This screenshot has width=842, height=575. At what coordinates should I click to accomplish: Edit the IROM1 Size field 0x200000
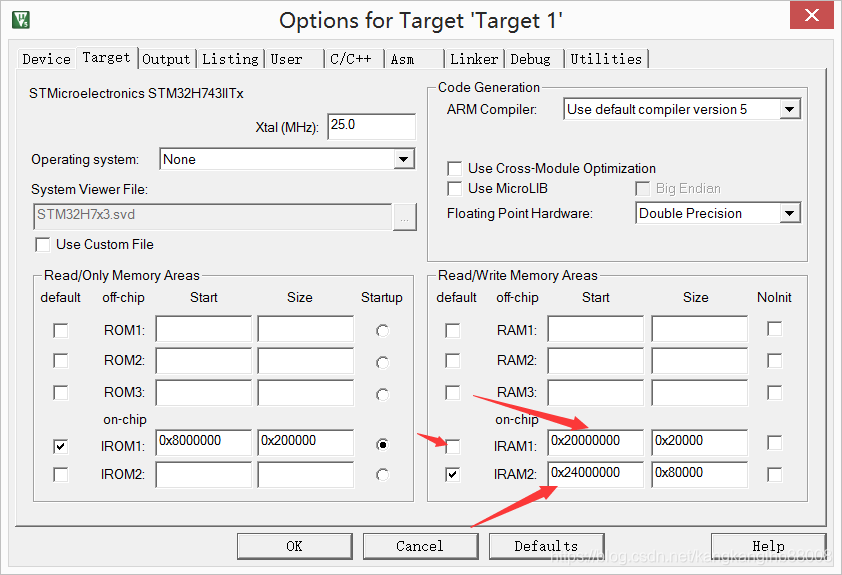[x=306, y=442]
